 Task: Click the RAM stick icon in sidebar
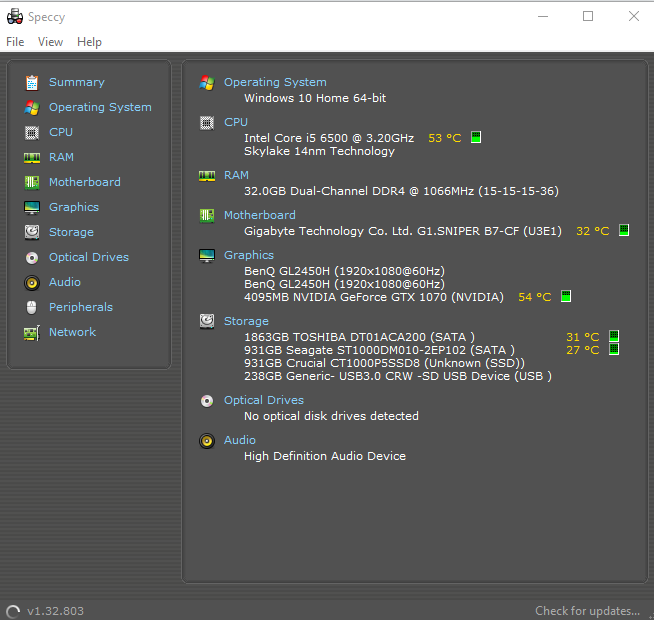(x=32, y=158)
